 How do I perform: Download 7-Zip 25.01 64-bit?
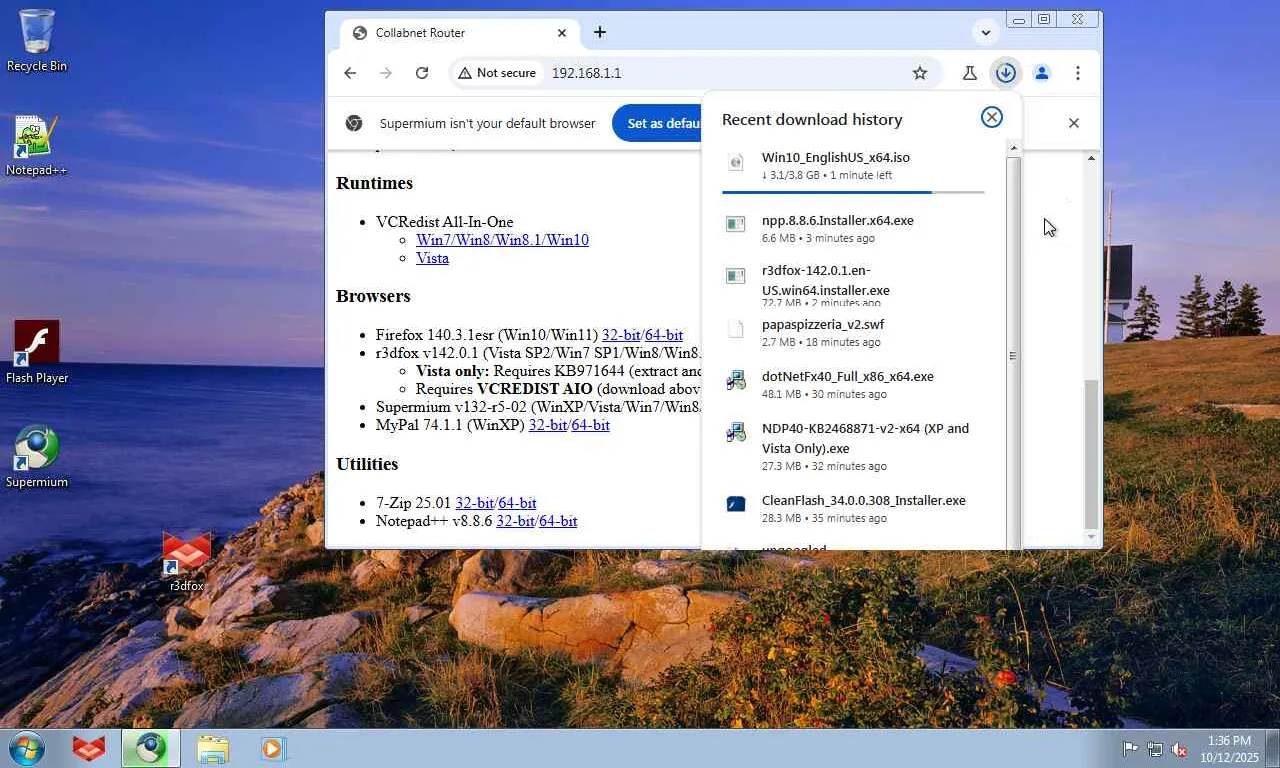[518, 503]
